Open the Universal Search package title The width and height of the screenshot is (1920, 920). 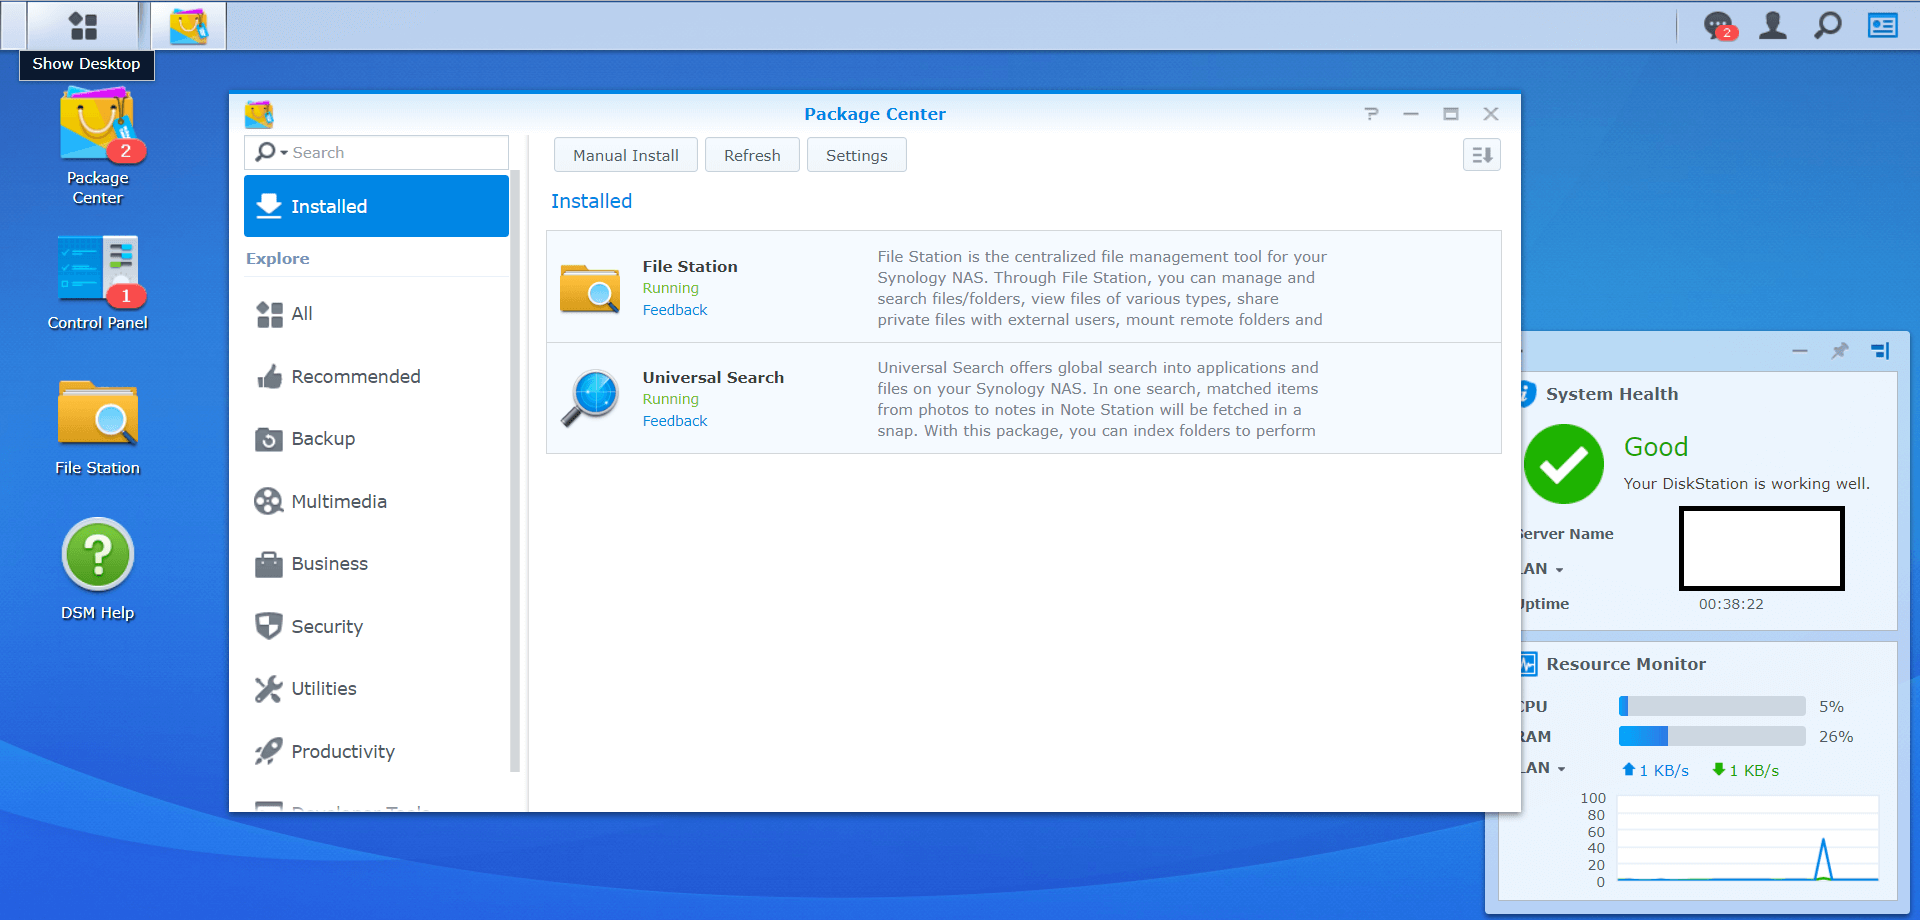click(x=713, y=377)
